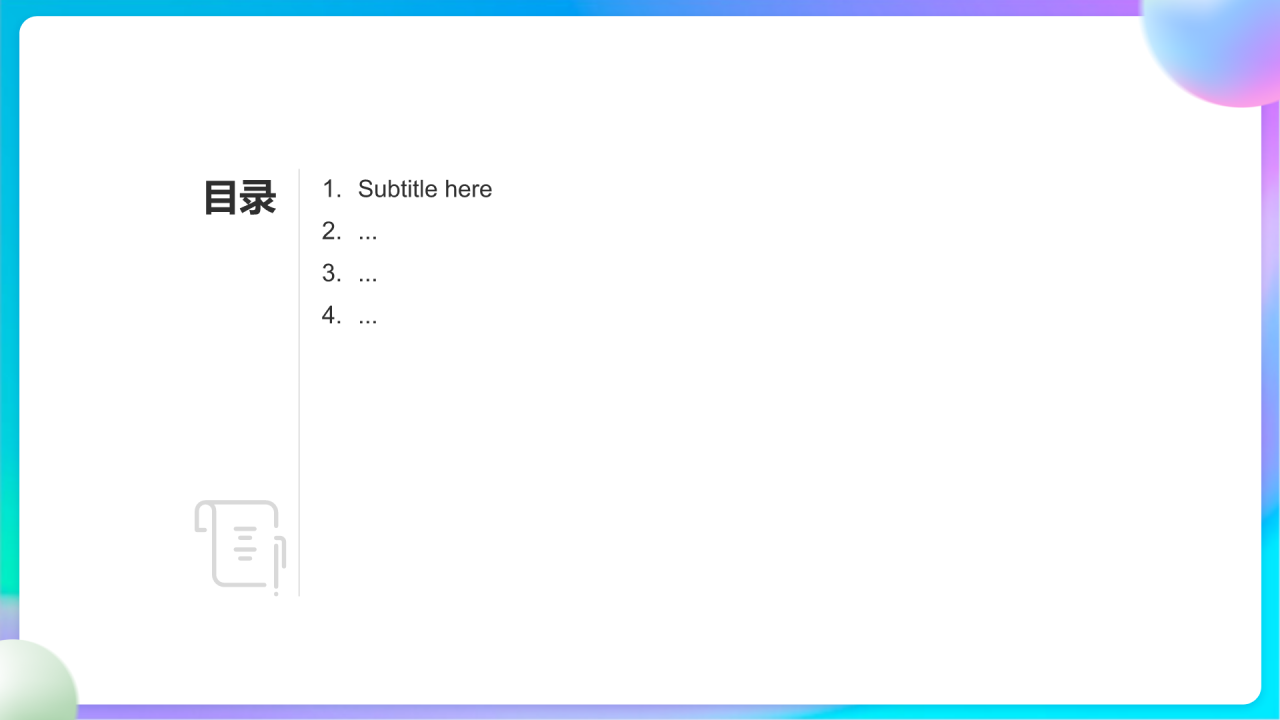Click the gray scroll document icon
The height and width of the screenshot is (720, 1280).
(234, 543)
